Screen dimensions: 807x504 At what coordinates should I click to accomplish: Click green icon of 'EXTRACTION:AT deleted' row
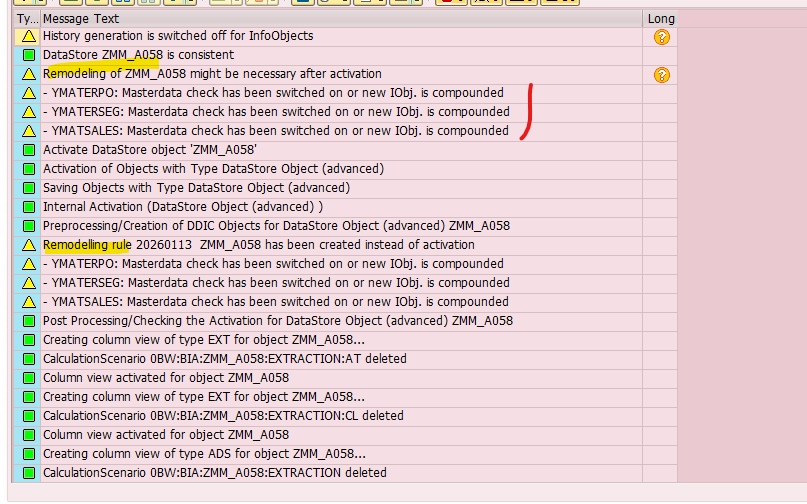[29, 359]
